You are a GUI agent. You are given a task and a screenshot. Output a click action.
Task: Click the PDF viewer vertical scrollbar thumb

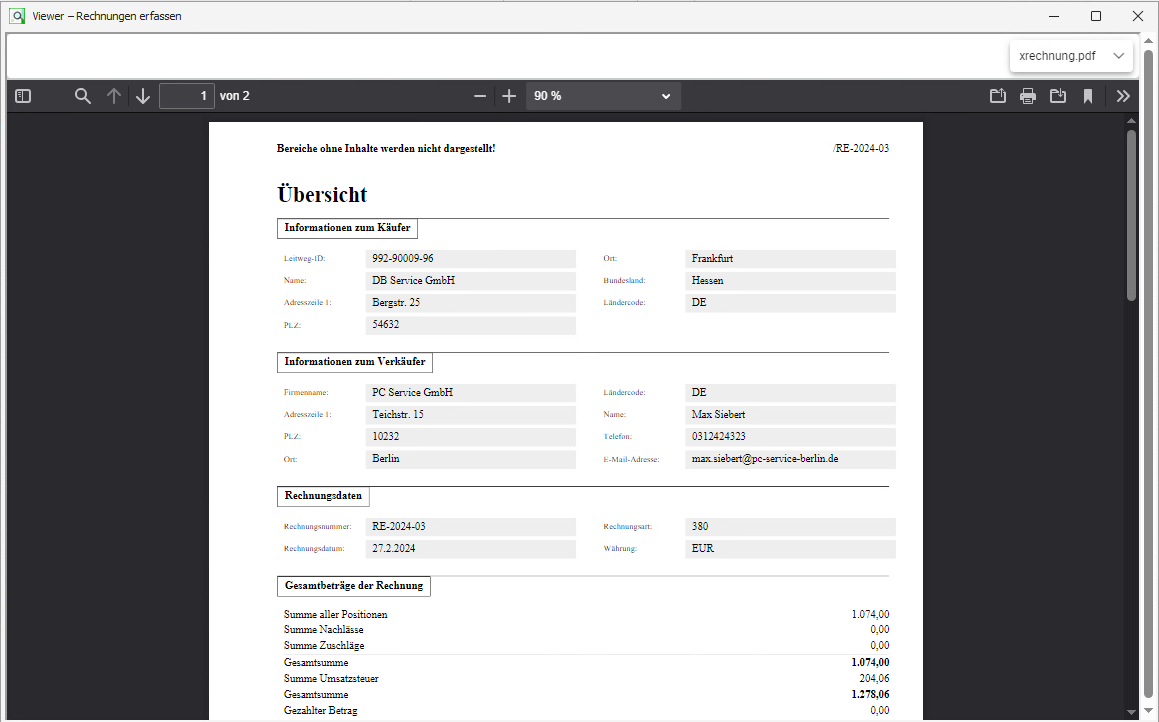pos(1131,215)
